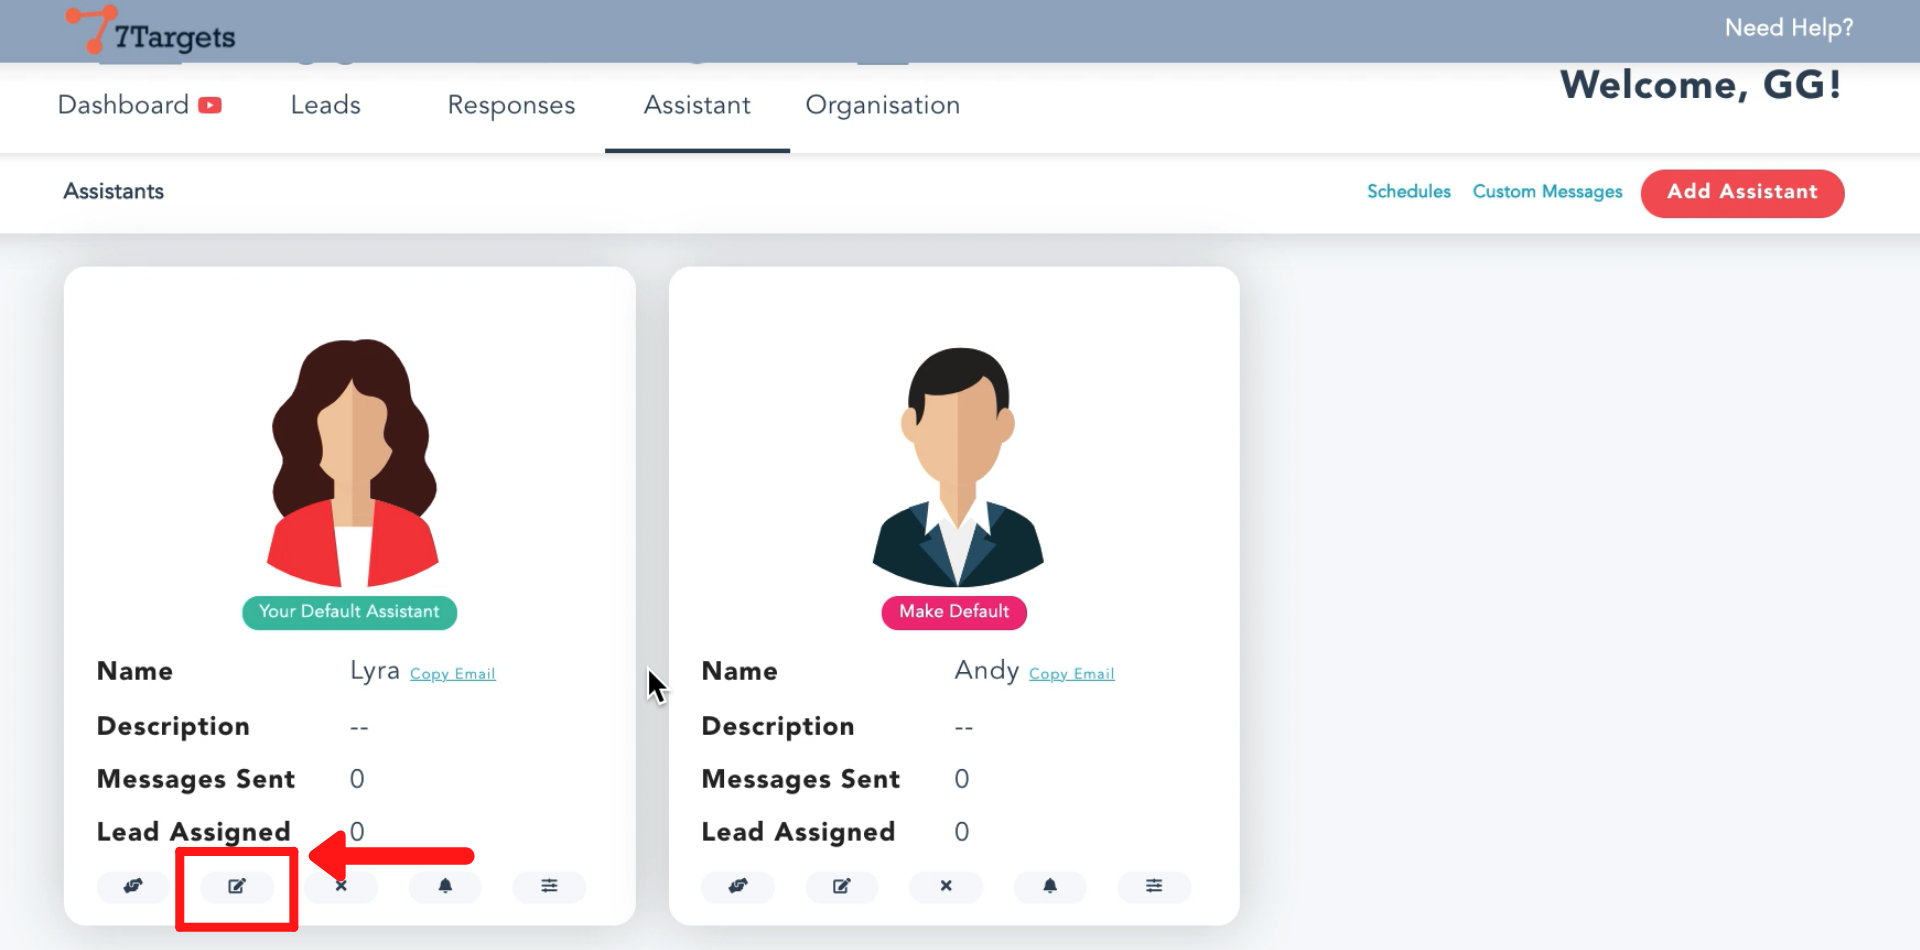1920x950 pixels.
Task: Open Andy's sliders settings icon
Action: [x=1154, y=886]
